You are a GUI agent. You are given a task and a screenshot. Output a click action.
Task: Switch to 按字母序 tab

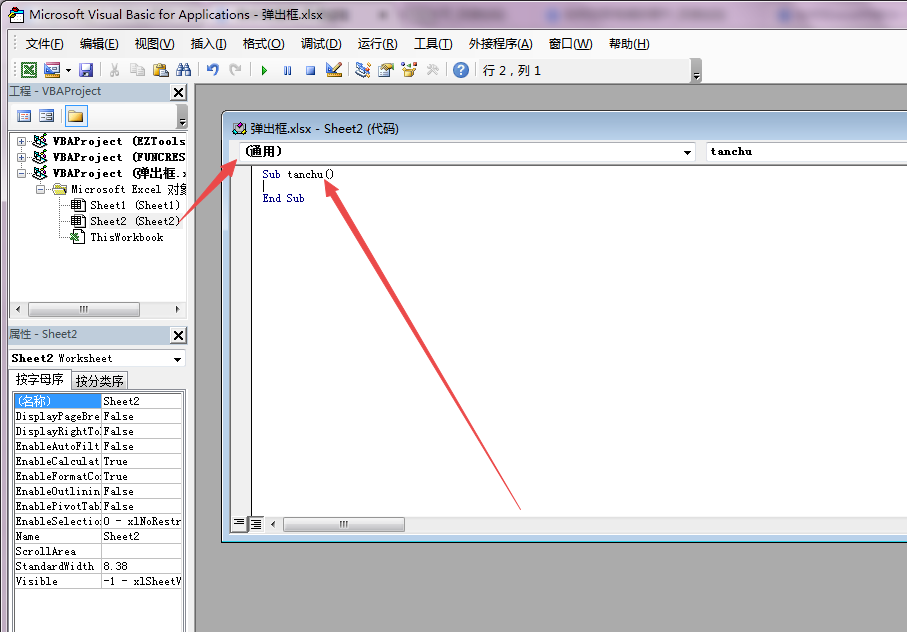click(x=40, y=379)
